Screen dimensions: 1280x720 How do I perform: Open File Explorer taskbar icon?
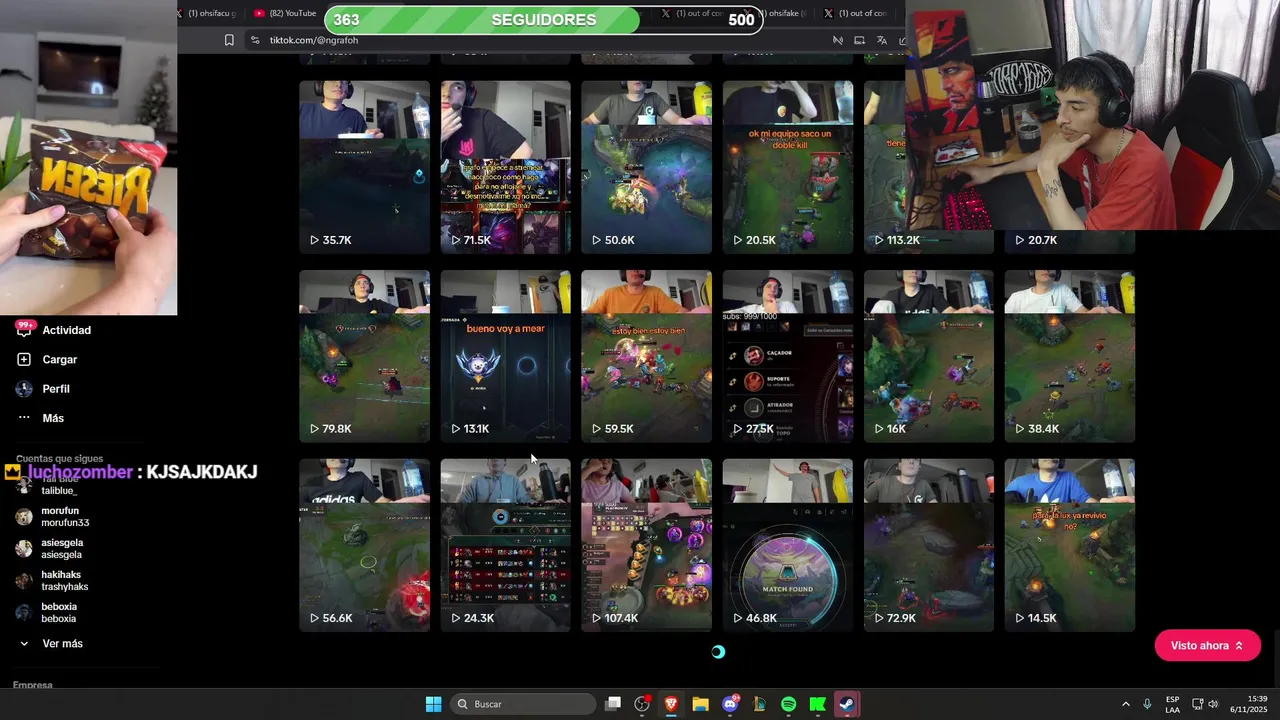(700, 704)
